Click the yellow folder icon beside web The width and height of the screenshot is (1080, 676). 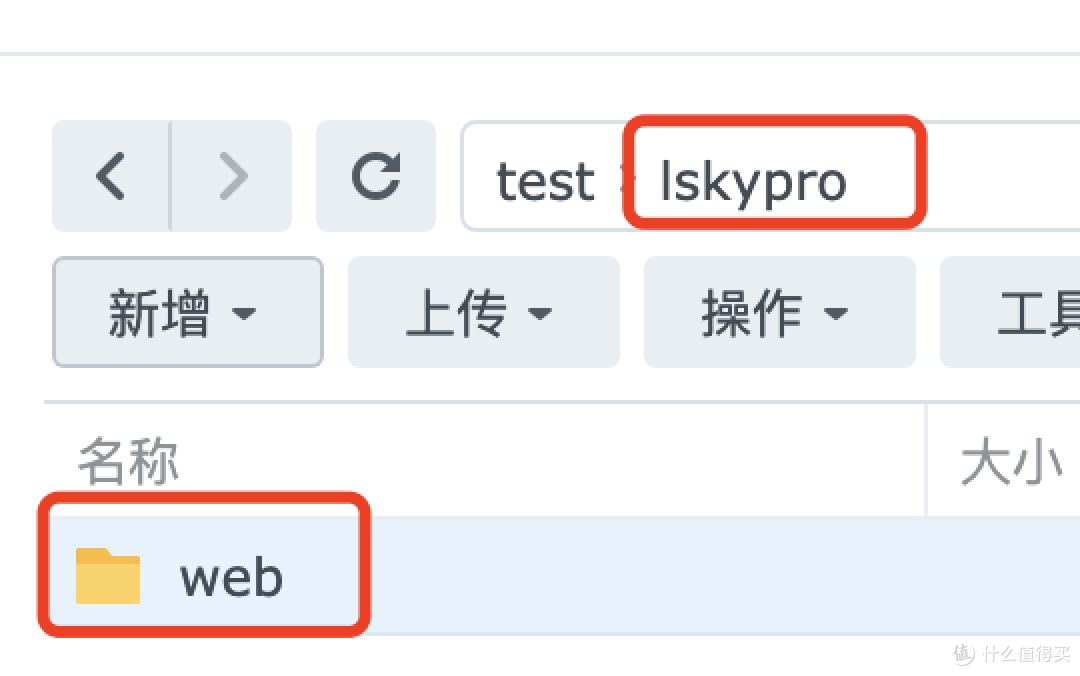coord(109,576)
